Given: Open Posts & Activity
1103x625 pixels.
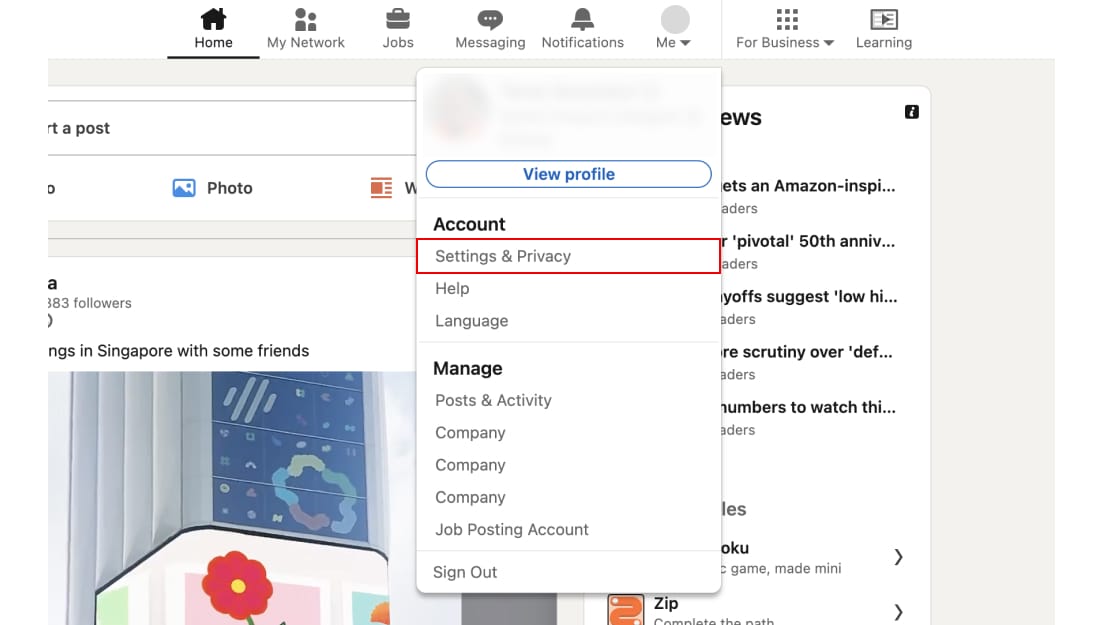Looking at the screenshot, I should tap(493, 400).
